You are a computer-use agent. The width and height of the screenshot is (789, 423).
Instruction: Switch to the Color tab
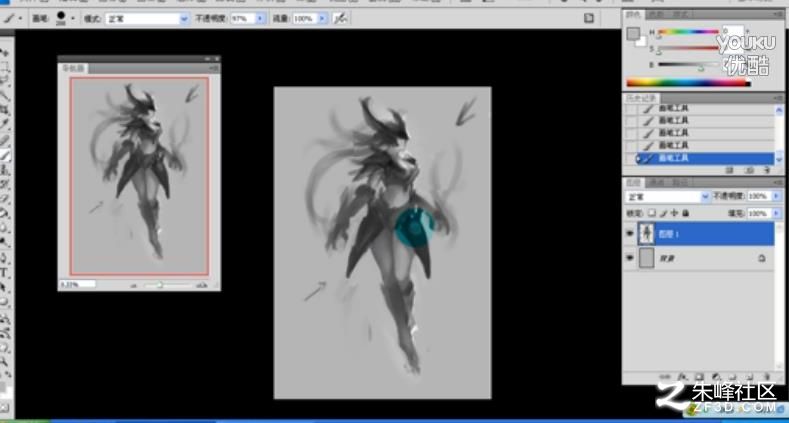point(634,15)
